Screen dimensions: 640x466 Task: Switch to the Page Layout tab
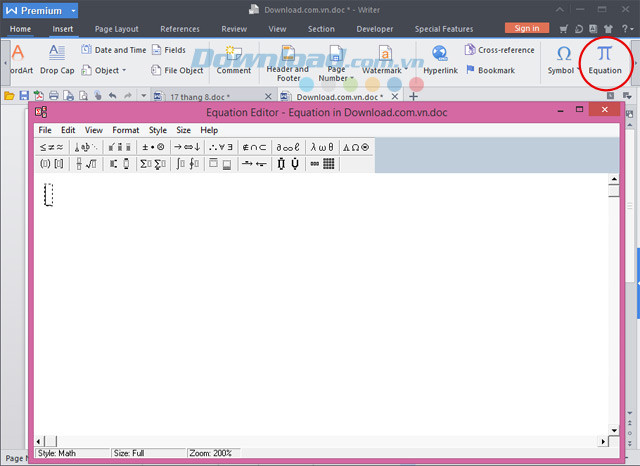[x=117, y=29]
